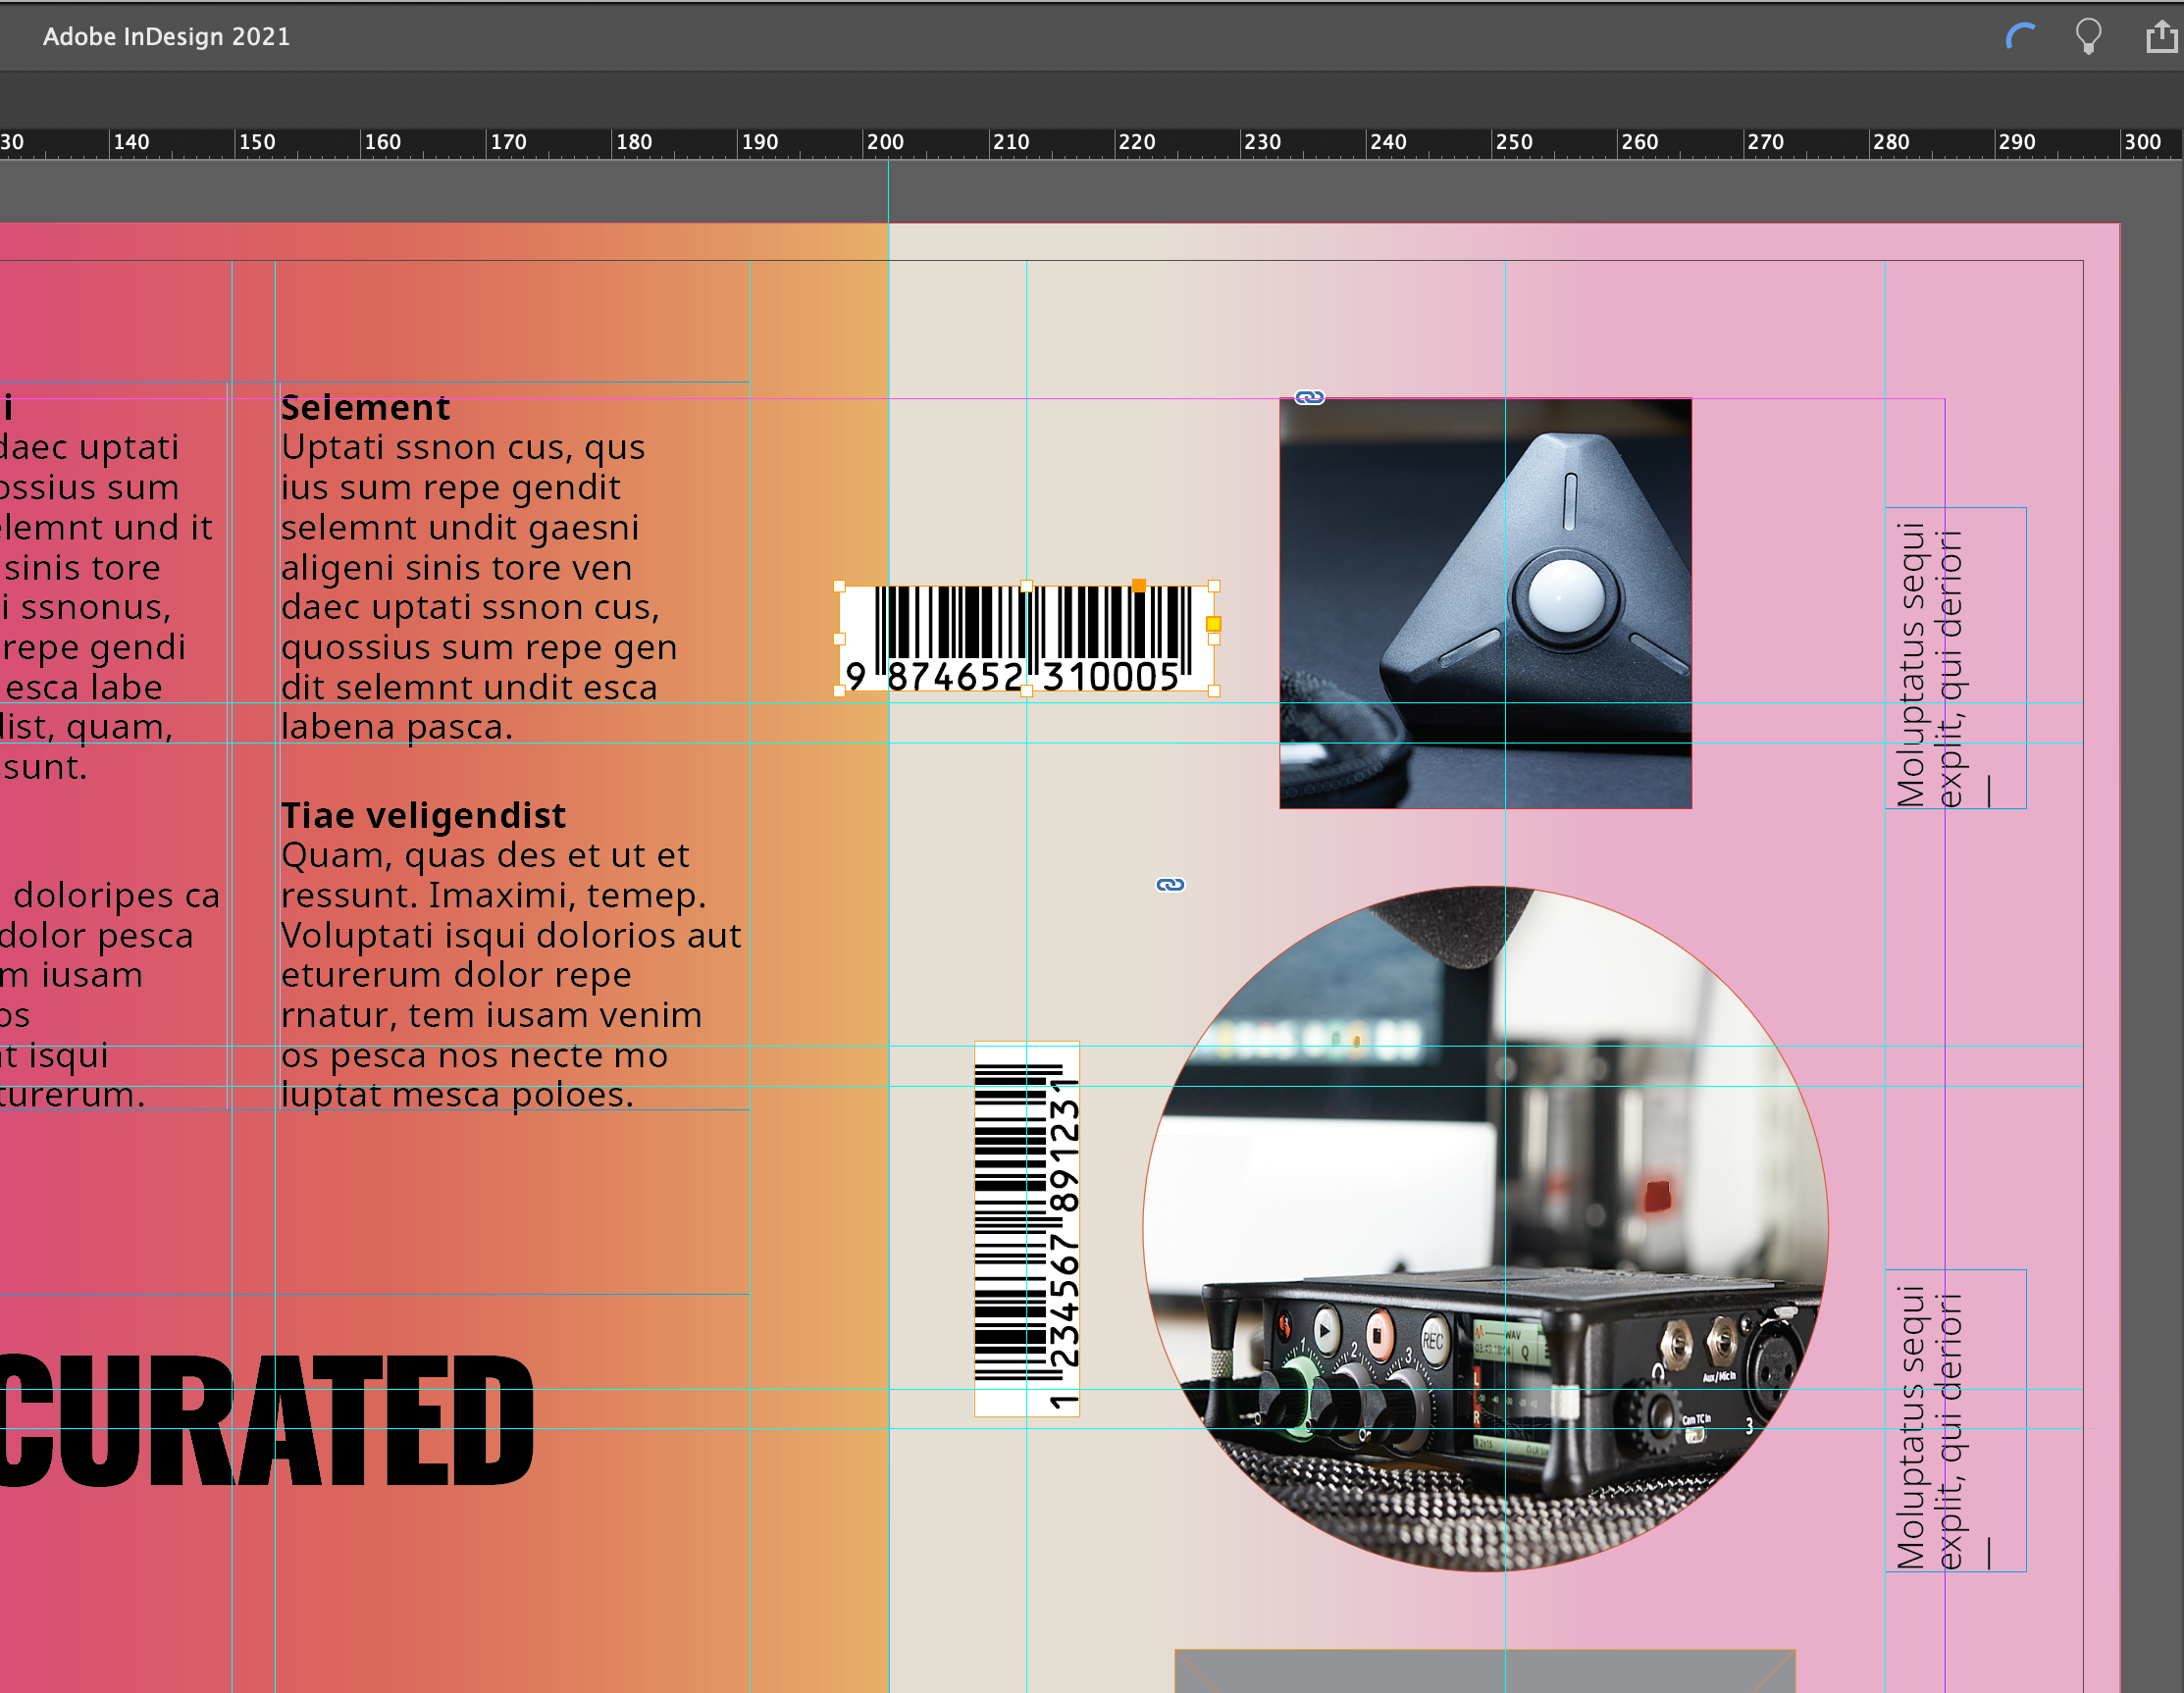2184x1693 pixels.
Task: Click the text 'Voluptati isqui dolorios aut'
Action: [511, 935]
